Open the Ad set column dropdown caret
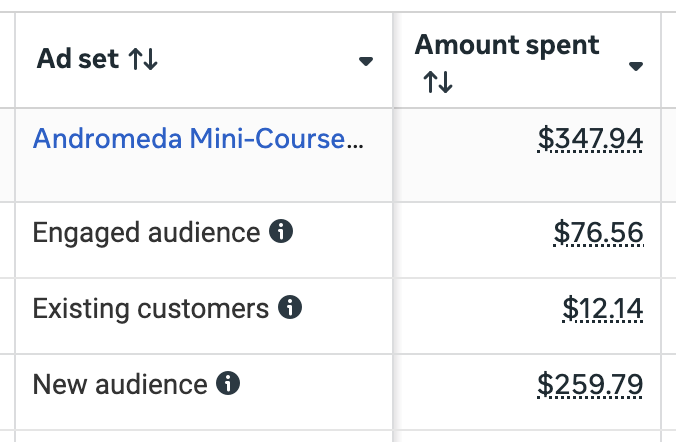This screenshot has height=442, width=676. tap(366, 61)
